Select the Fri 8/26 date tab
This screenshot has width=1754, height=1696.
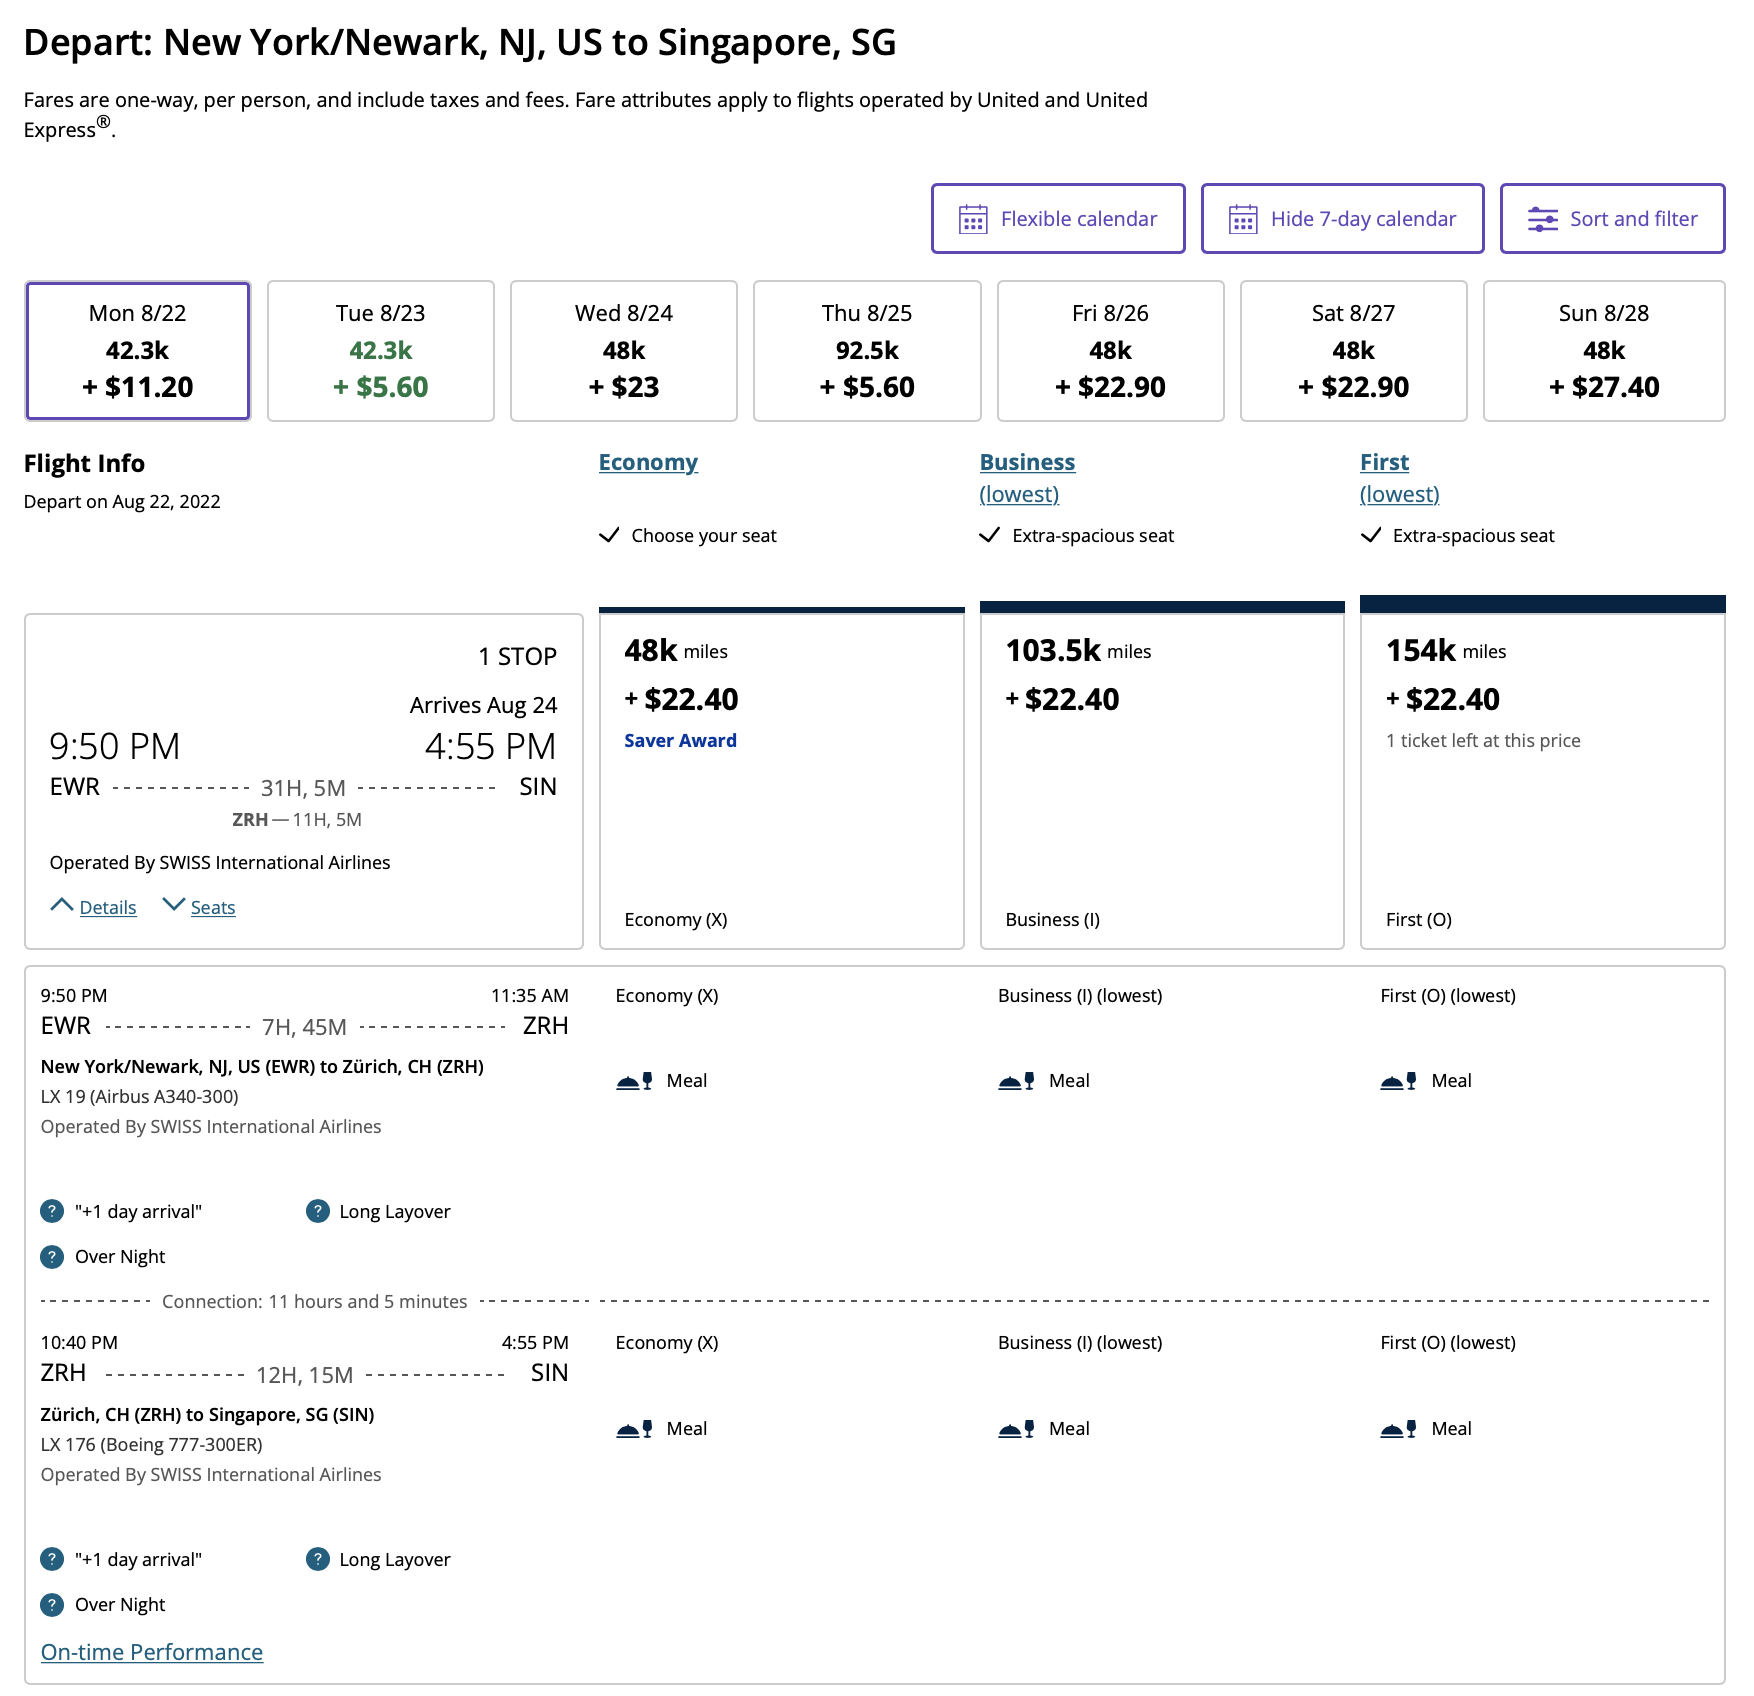[x=1110, y=351]
